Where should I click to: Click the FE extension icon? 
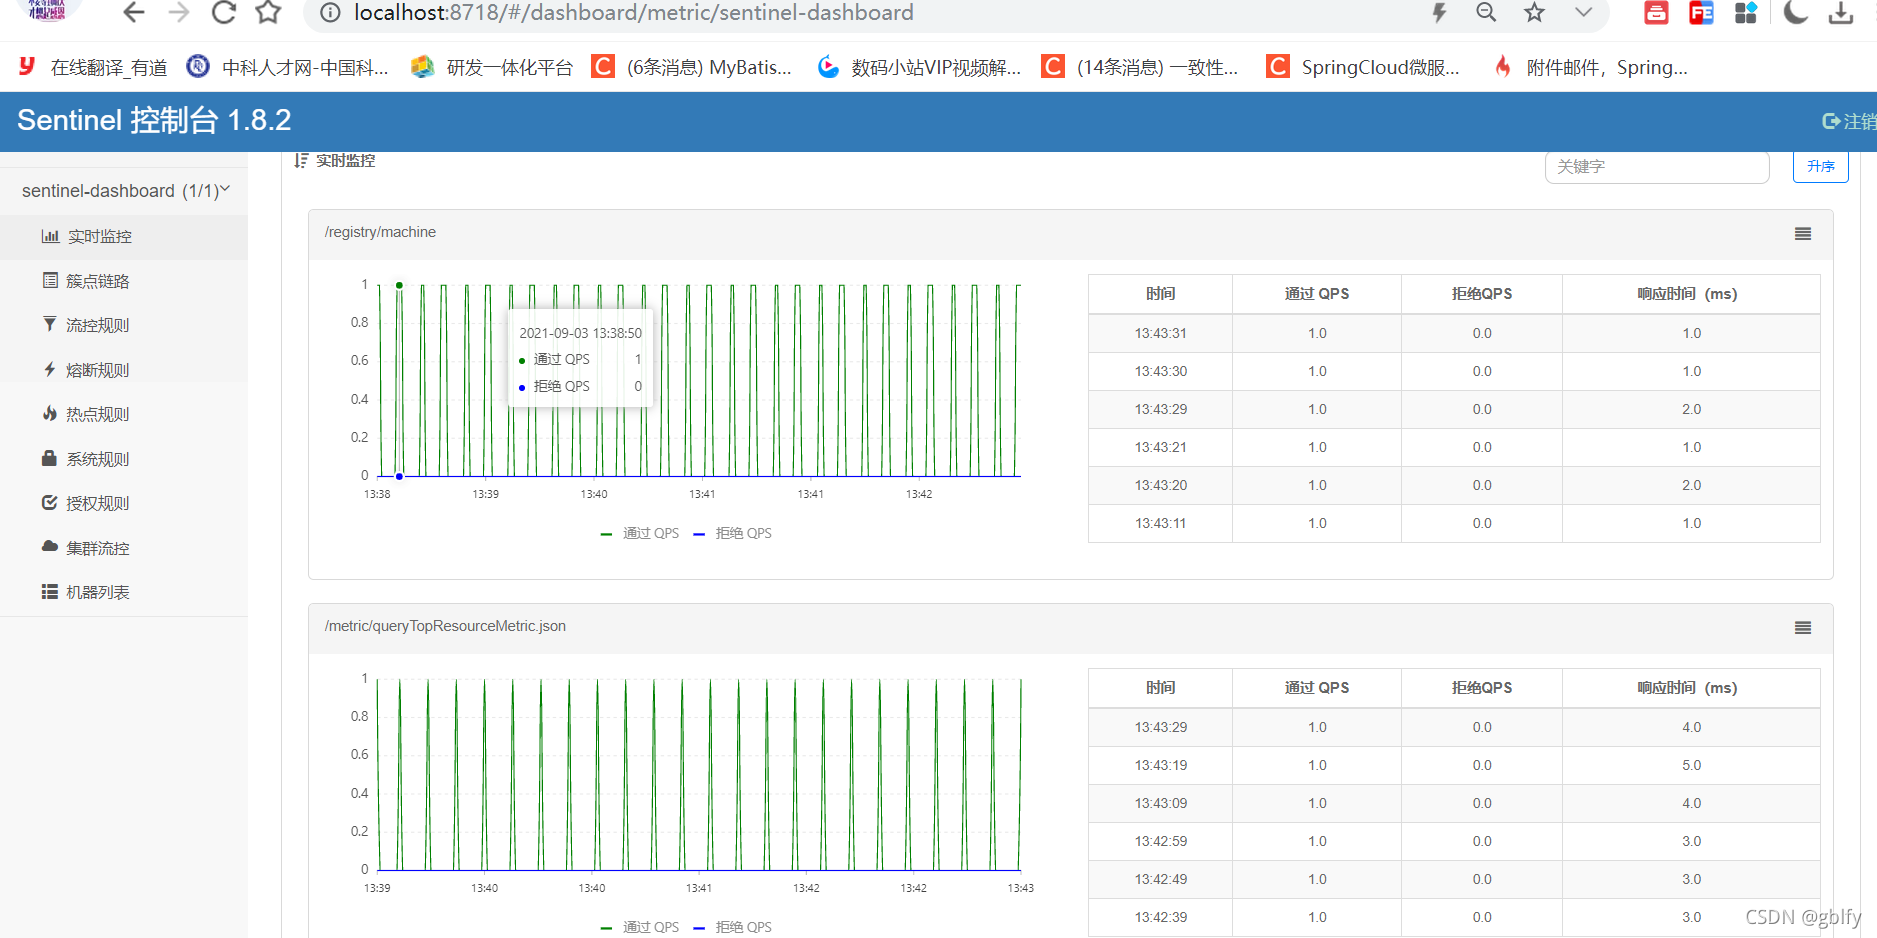click(1701, 13)
